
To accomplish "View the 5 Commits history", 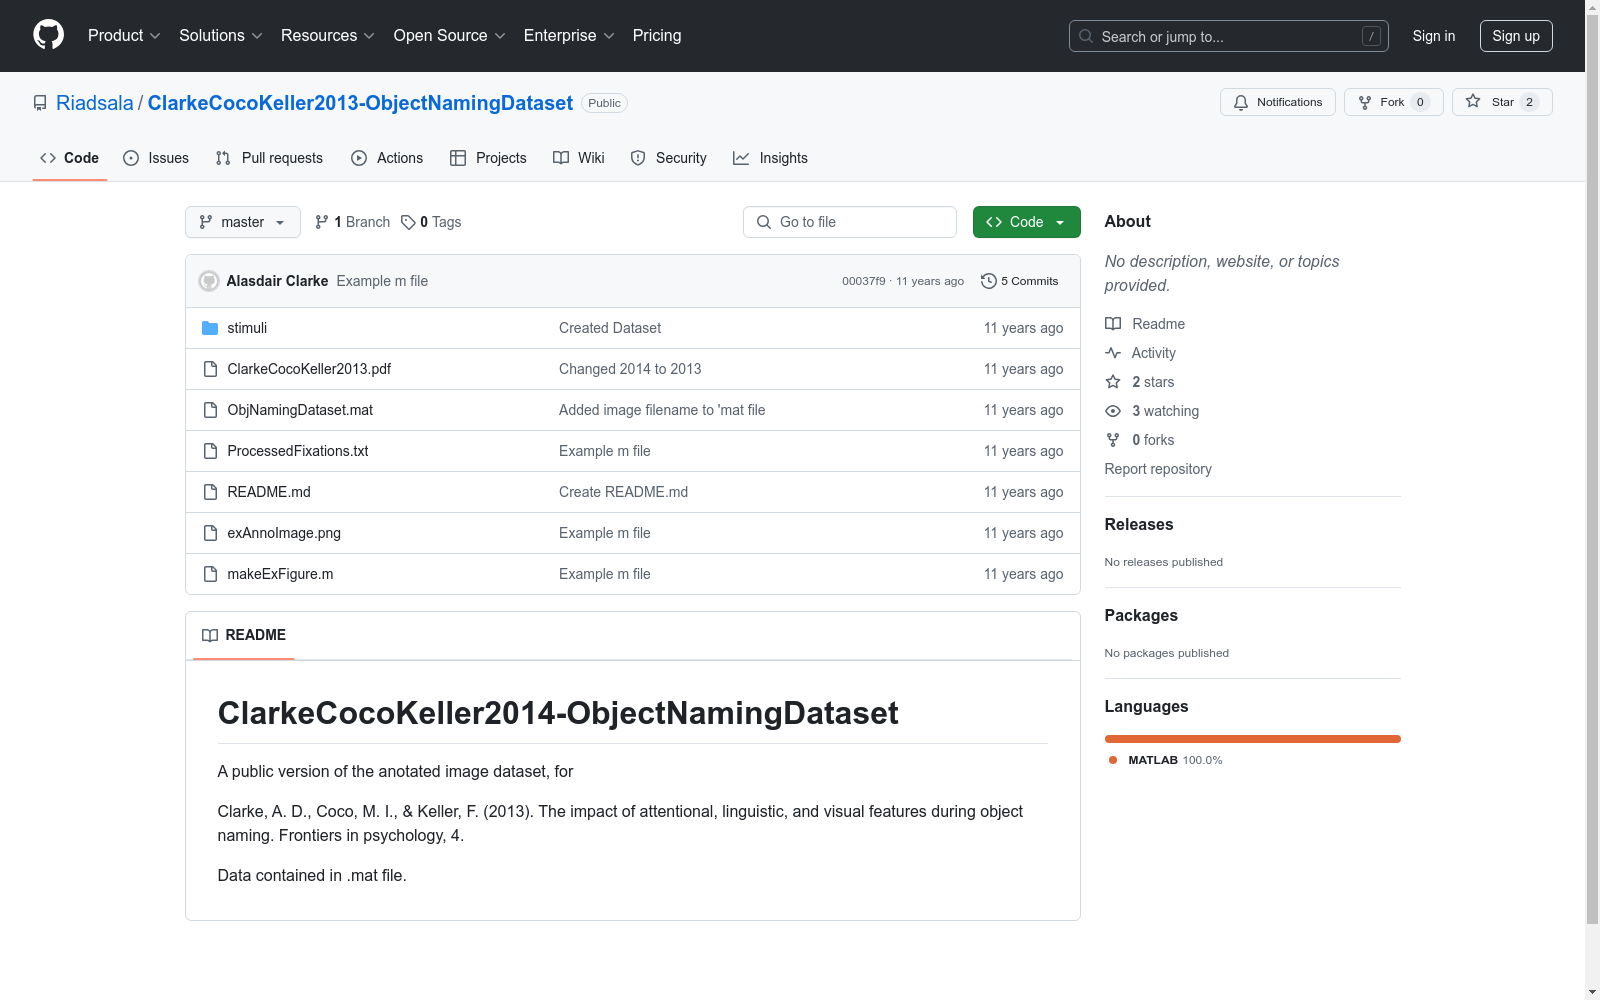I will point(1020,281).
